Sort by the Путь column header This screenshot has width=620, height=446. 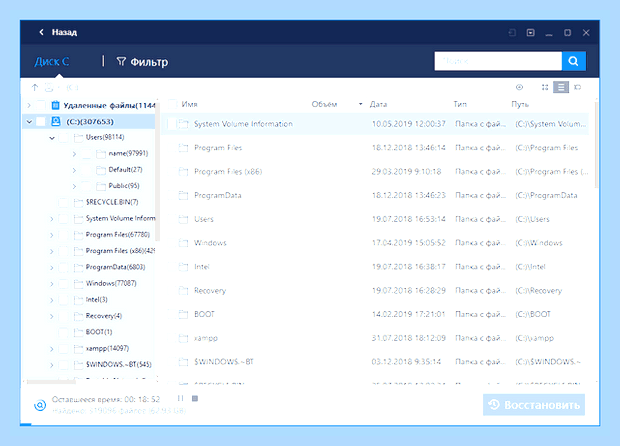[x=520, y=104]
